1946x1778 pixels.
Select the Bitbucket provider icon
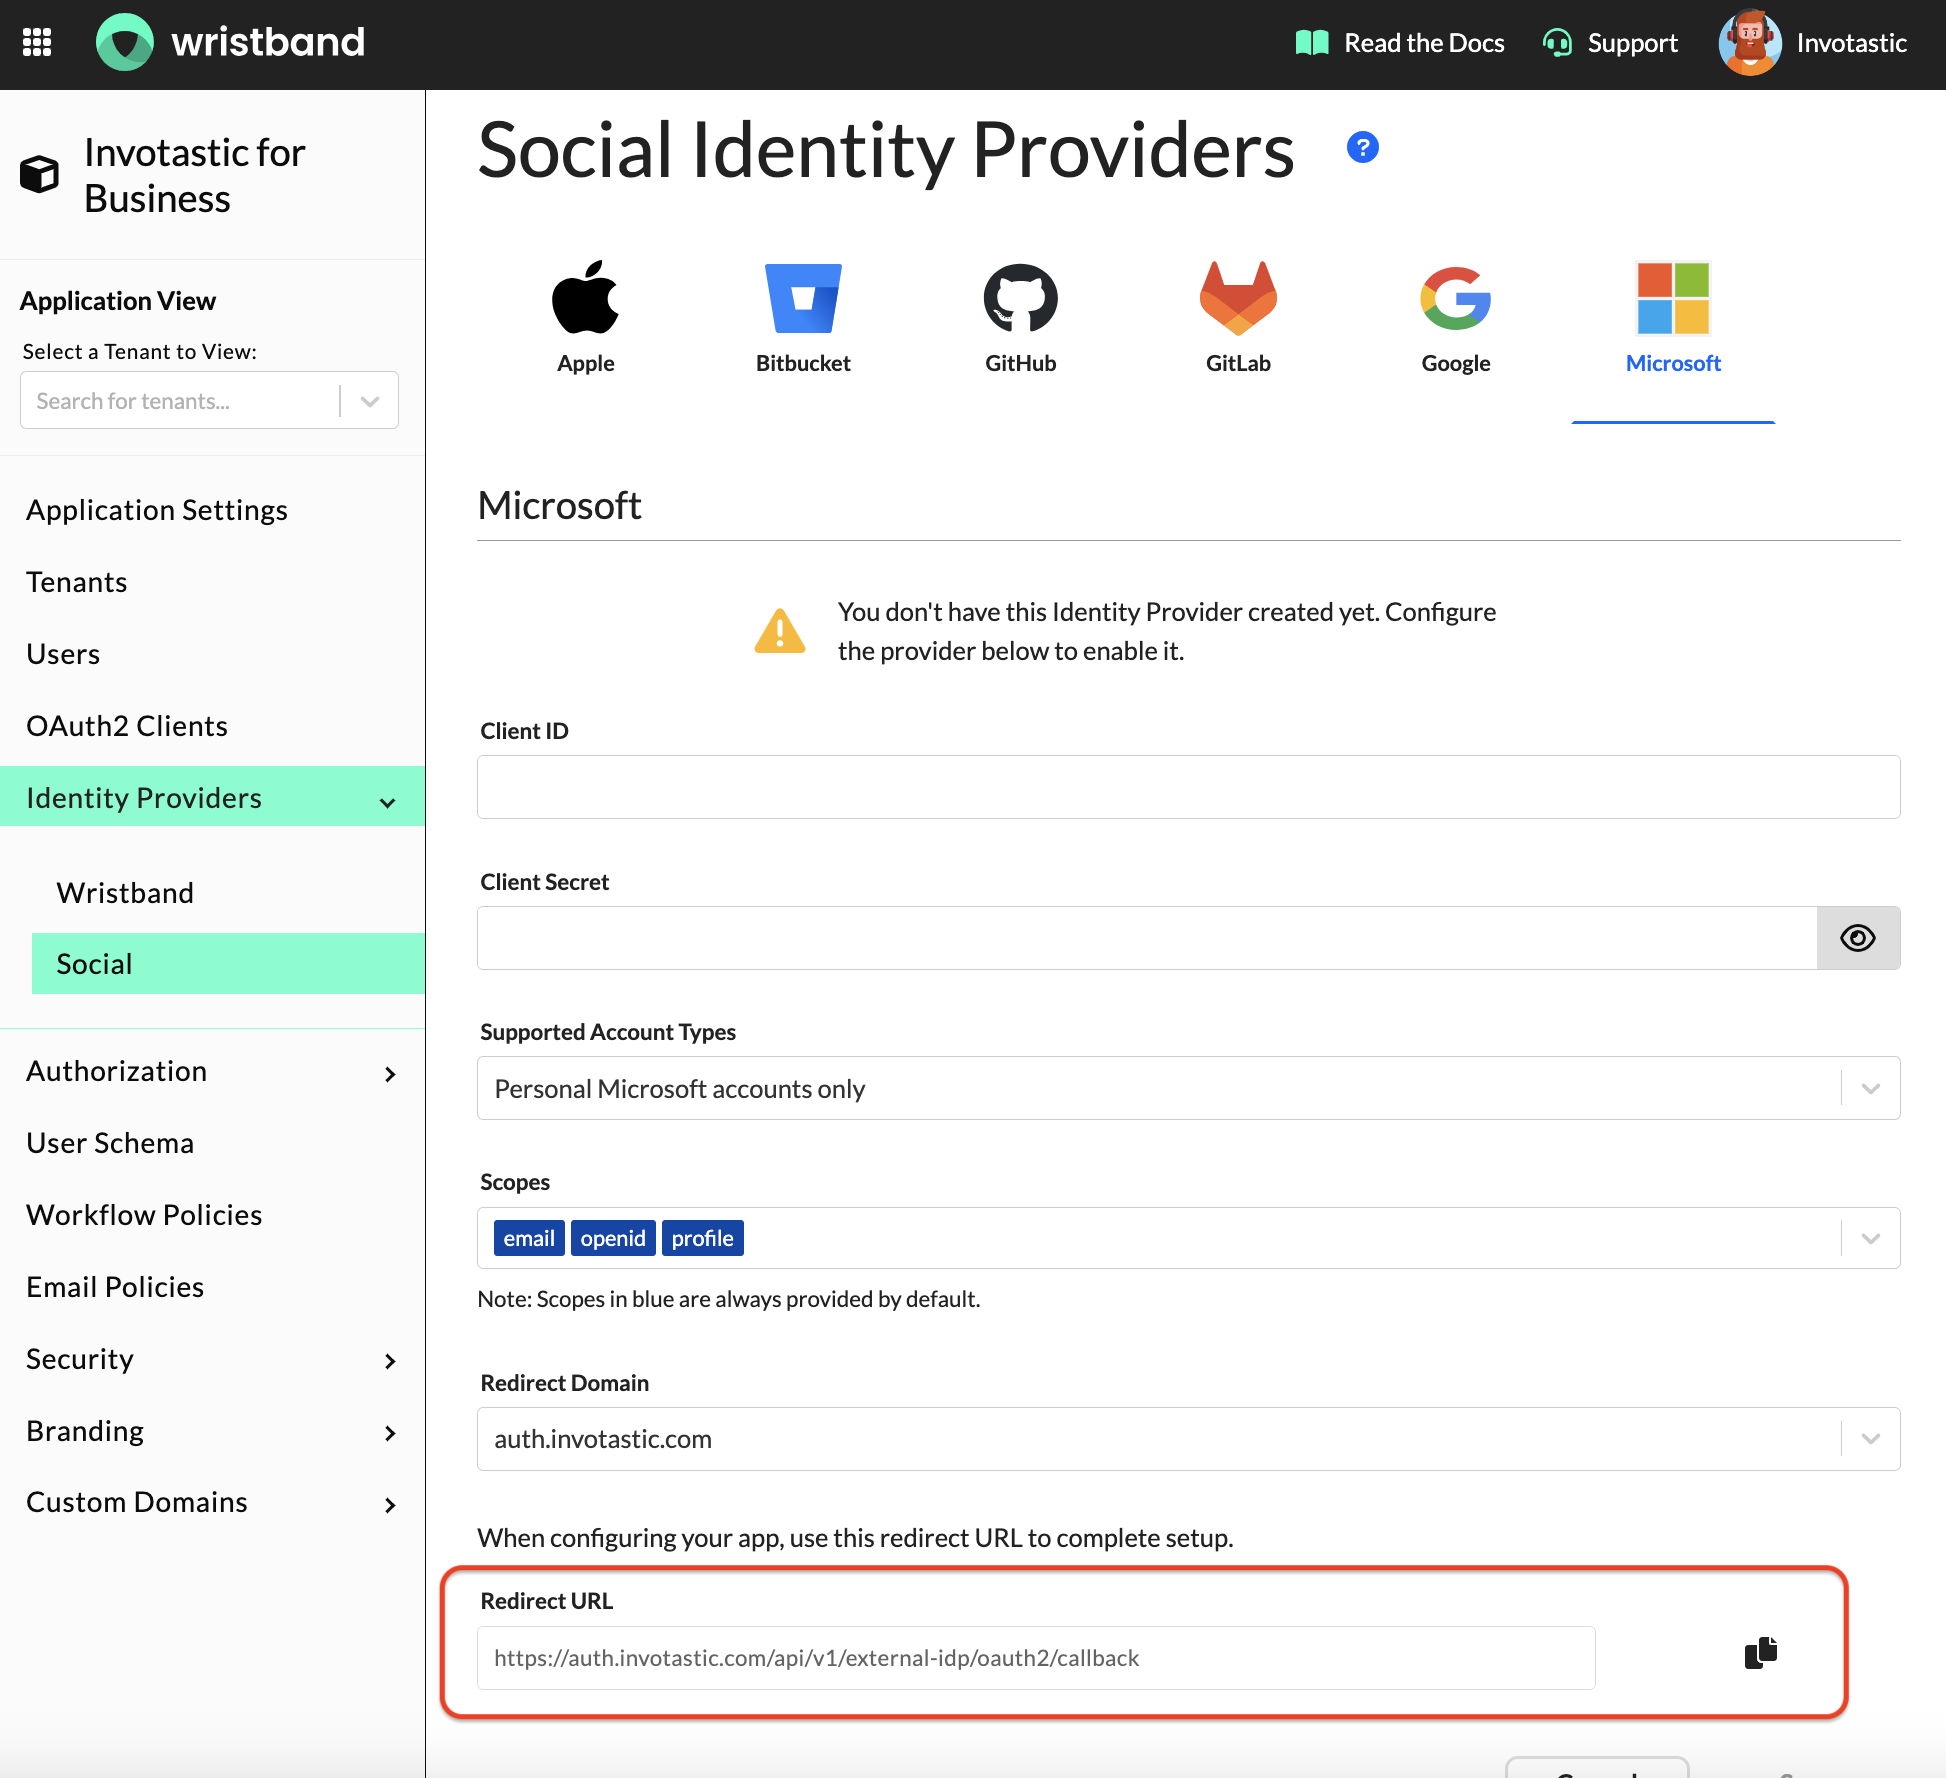pos(803,298)
